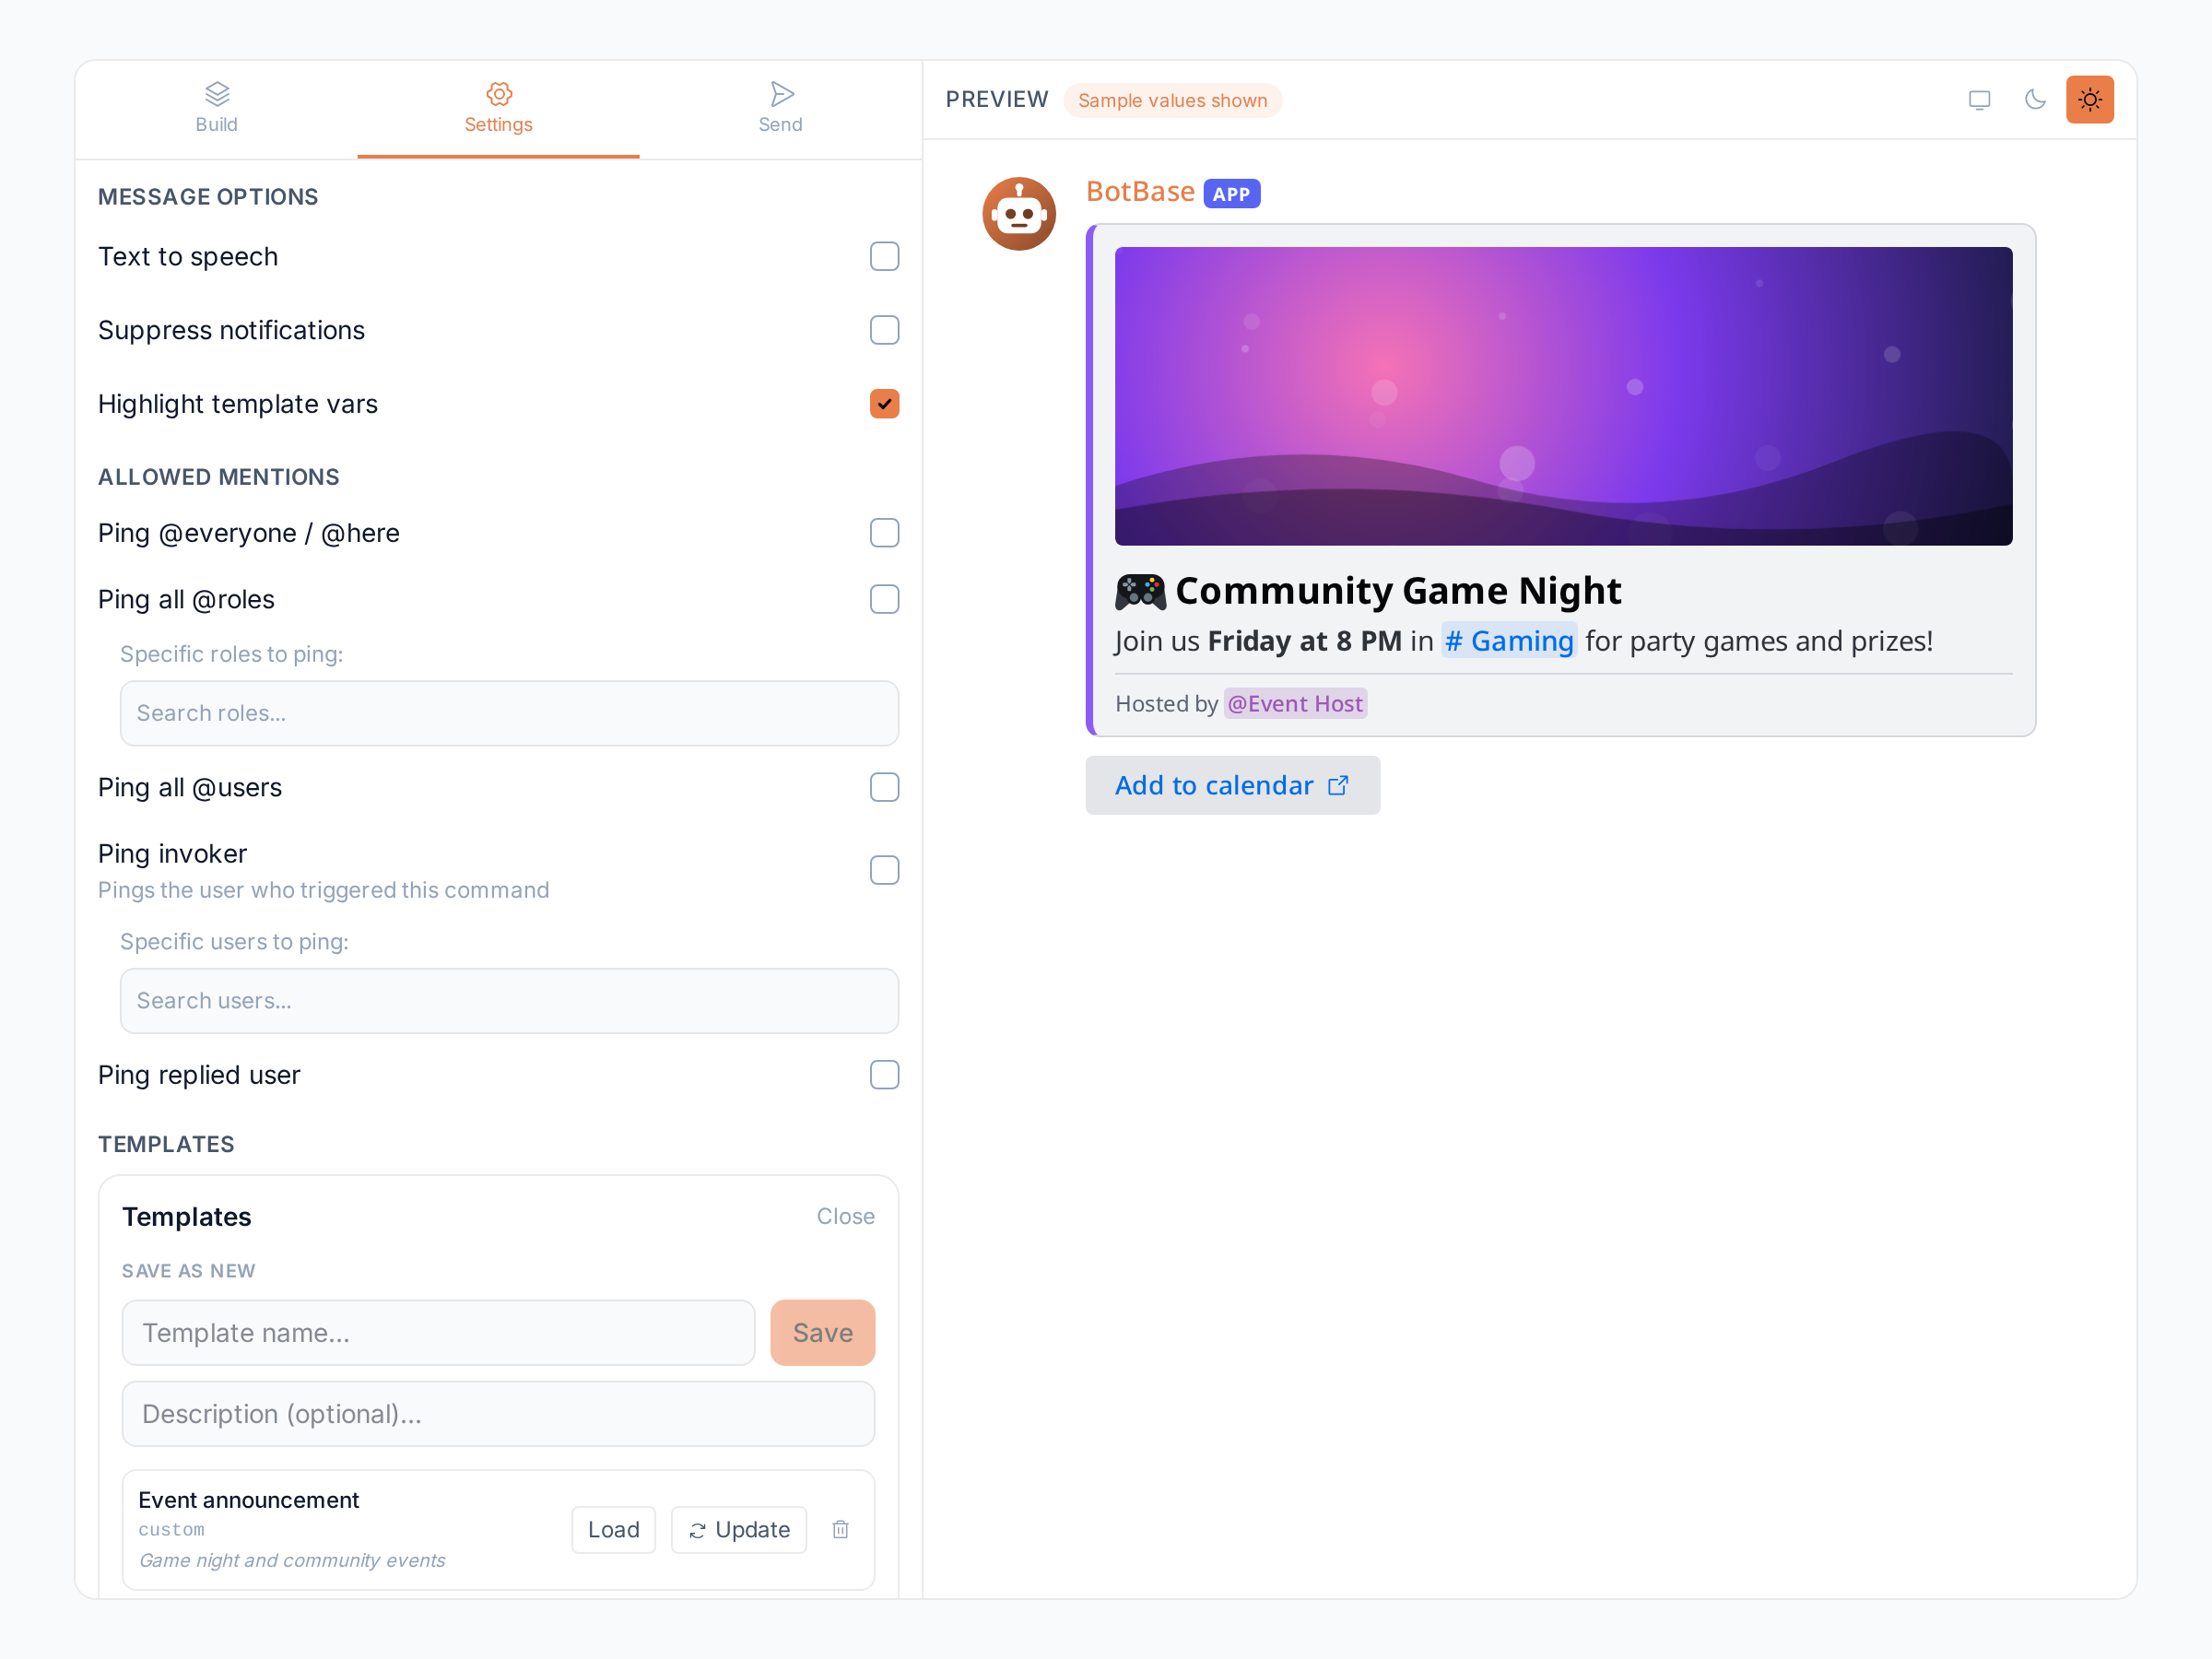The image size is (2212, 1659).
Task: Close the Templates panel
Action: click(845, 1216)
